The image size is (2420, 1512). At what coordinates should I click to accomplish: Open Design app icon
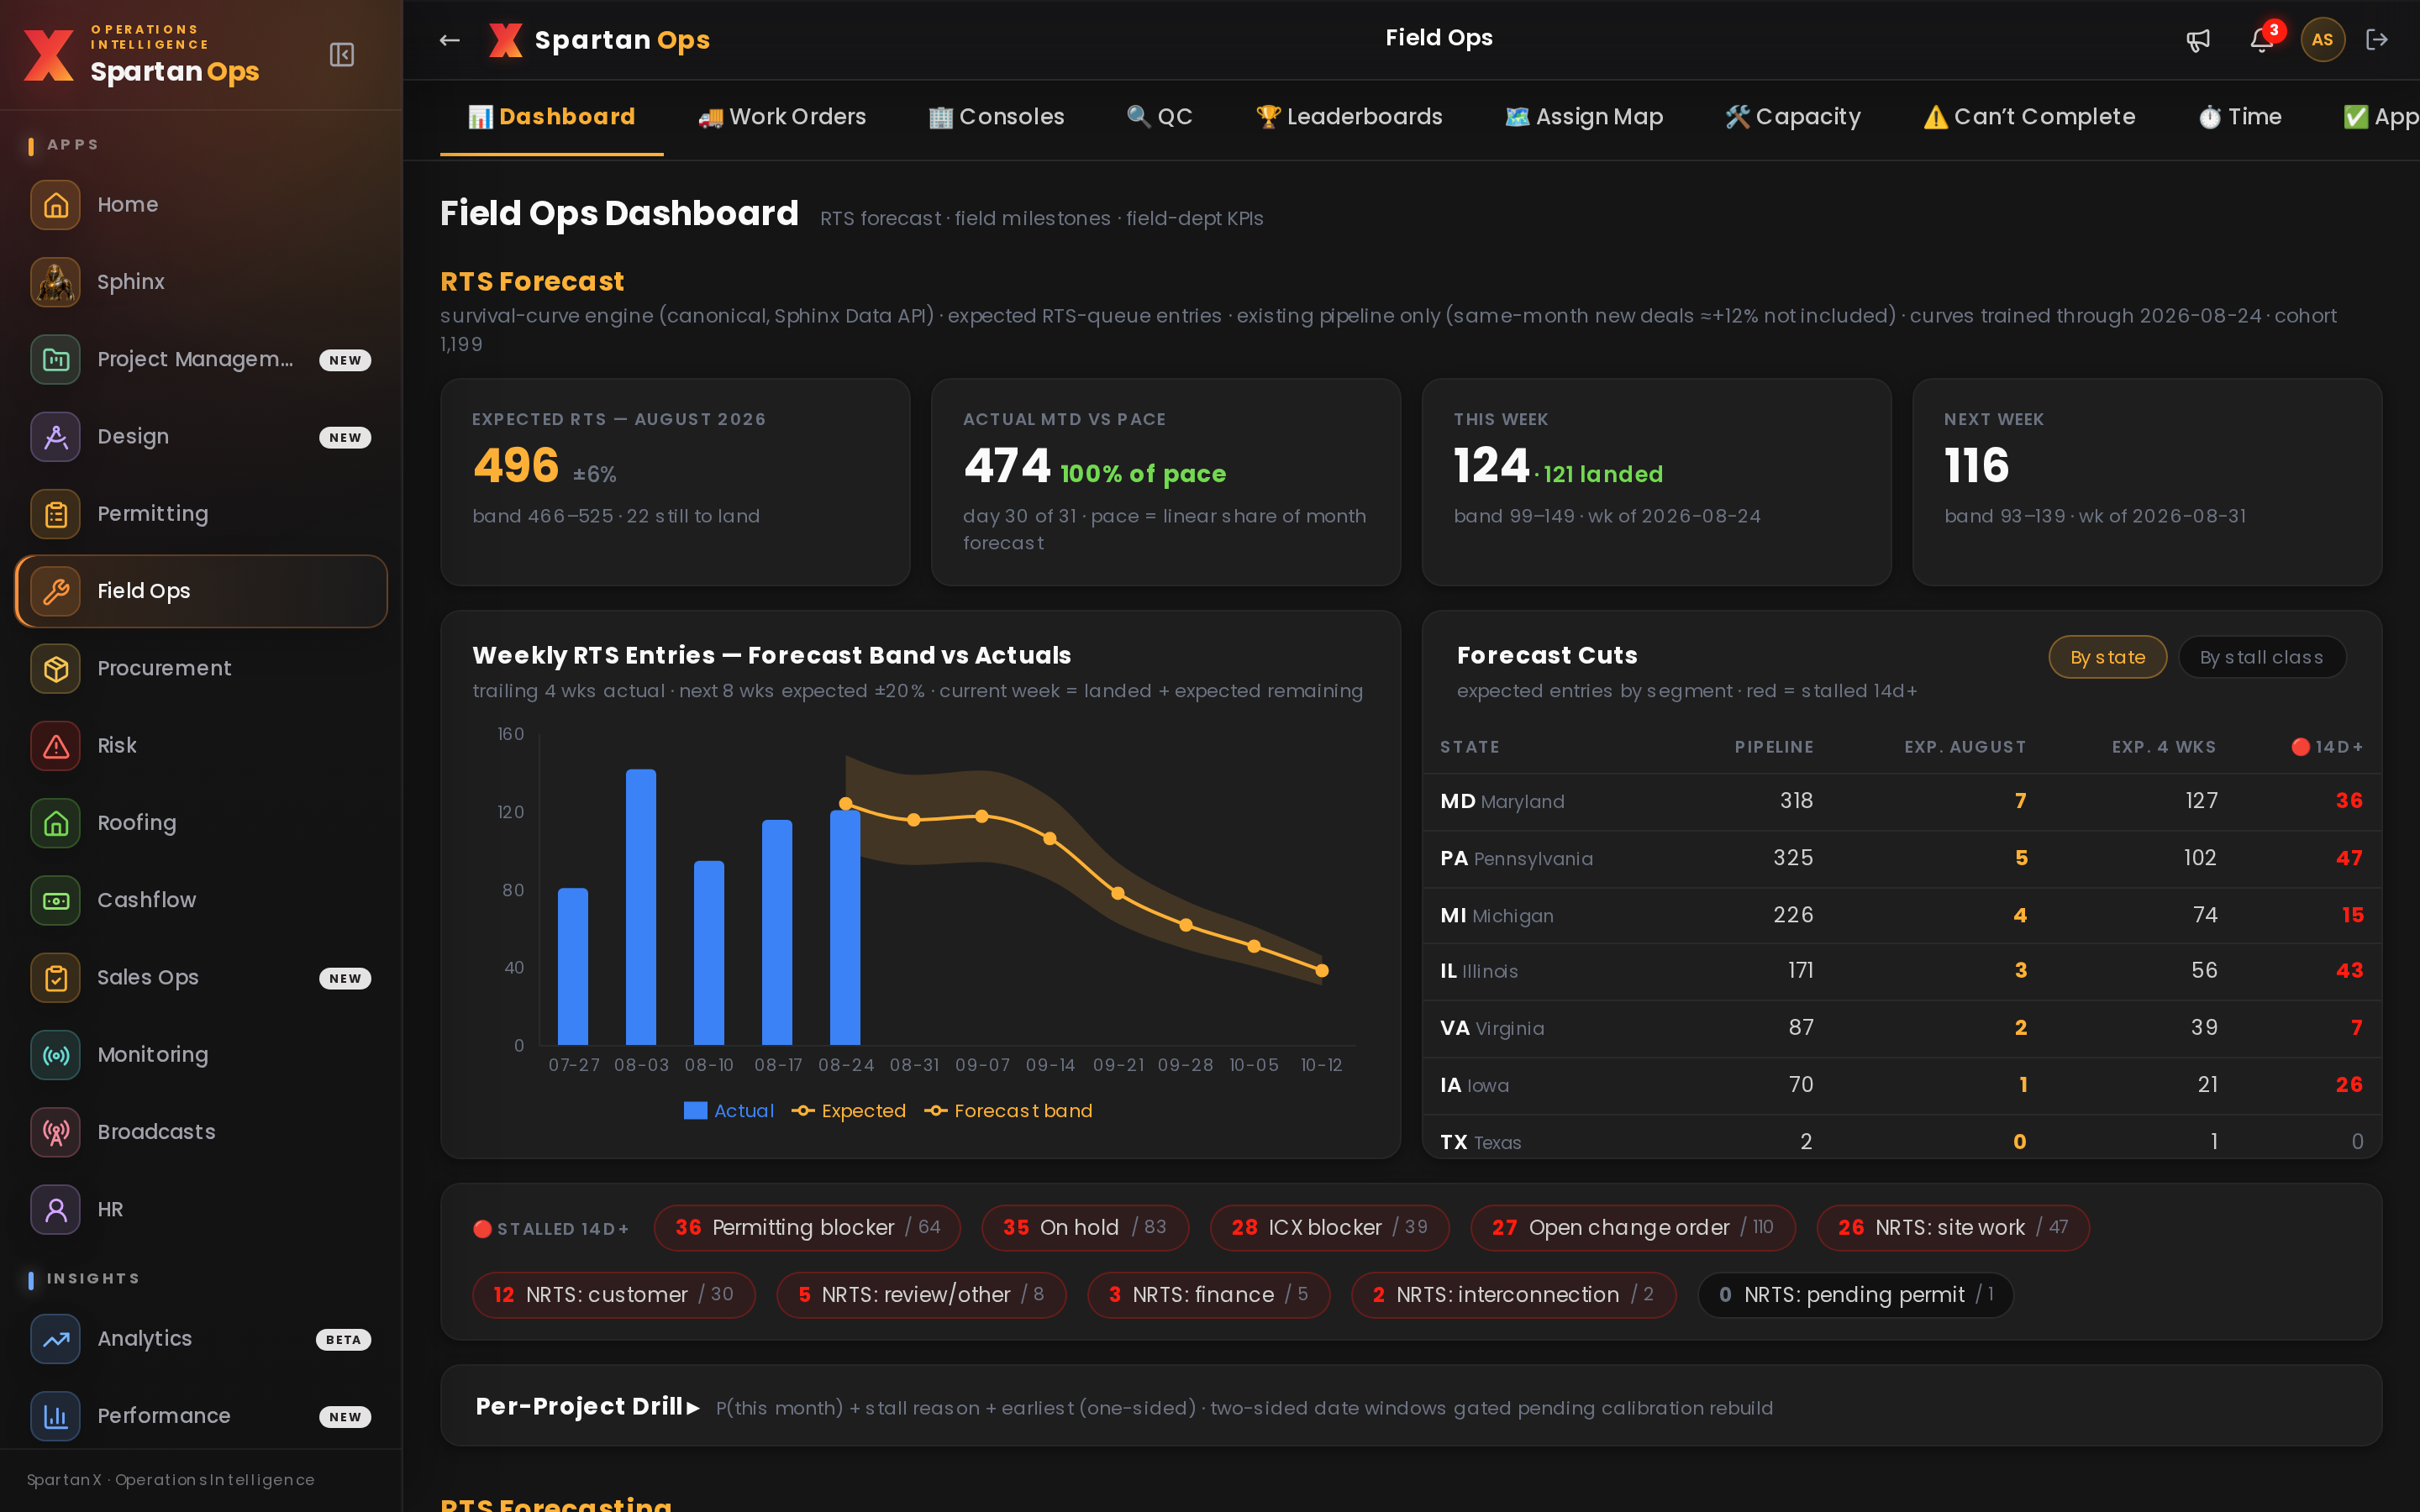coord(56,437)
